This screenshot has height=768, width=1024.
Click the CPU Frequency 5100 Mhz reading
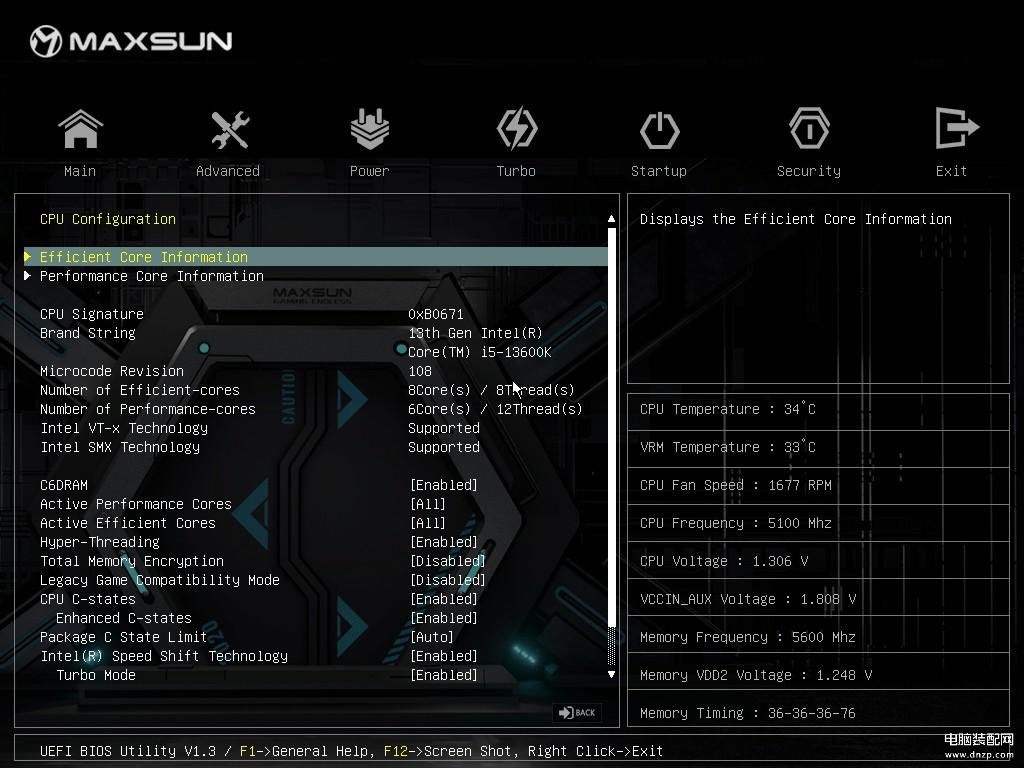click(735, 523)
